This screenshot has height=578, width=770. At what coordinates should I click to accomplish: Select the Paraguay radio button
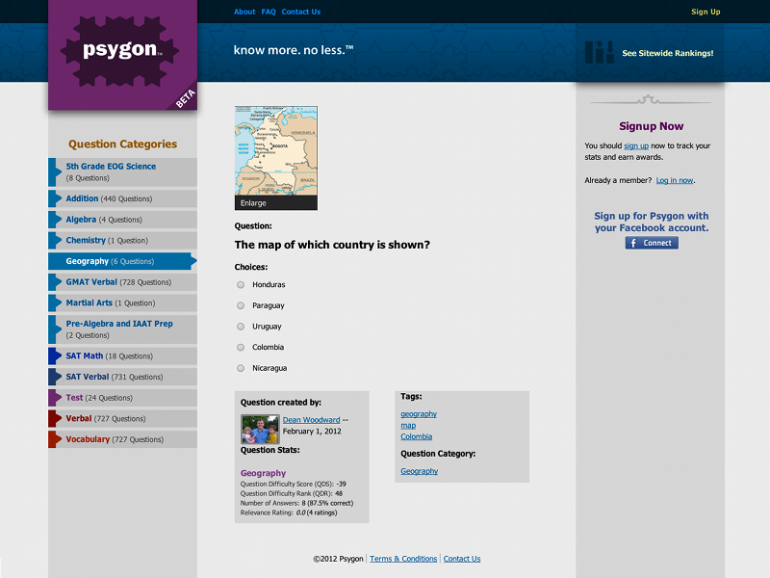pos(241,305)
